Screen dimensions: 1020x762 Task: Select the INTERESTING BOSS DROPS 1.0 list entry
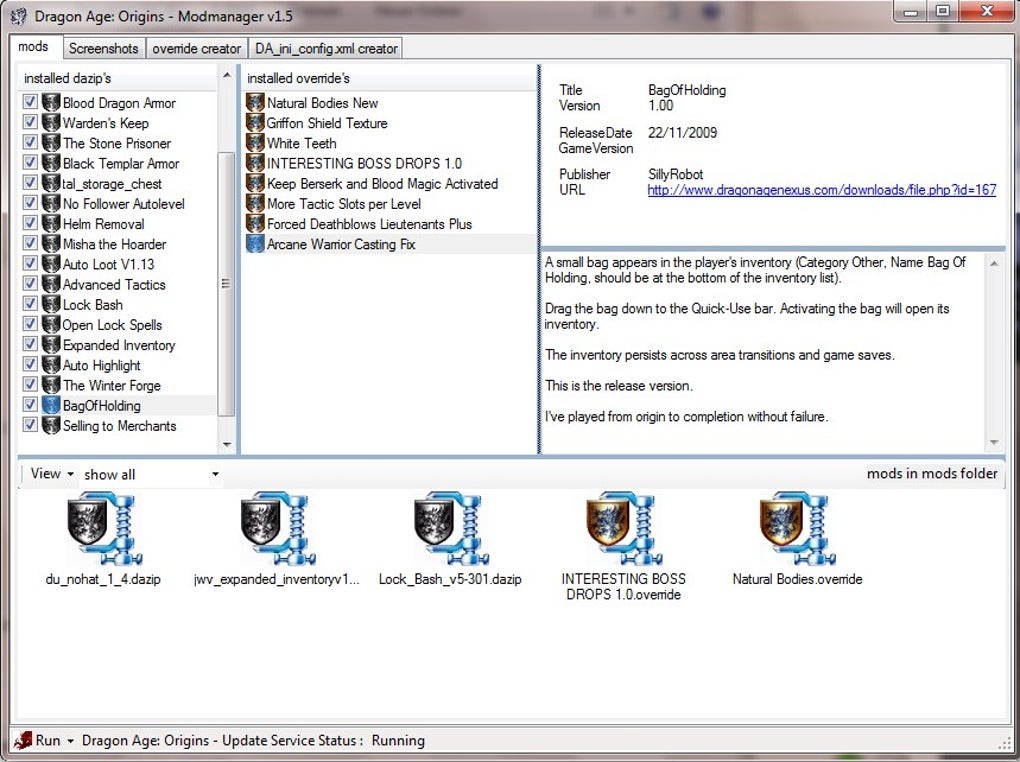coord(364,163)
